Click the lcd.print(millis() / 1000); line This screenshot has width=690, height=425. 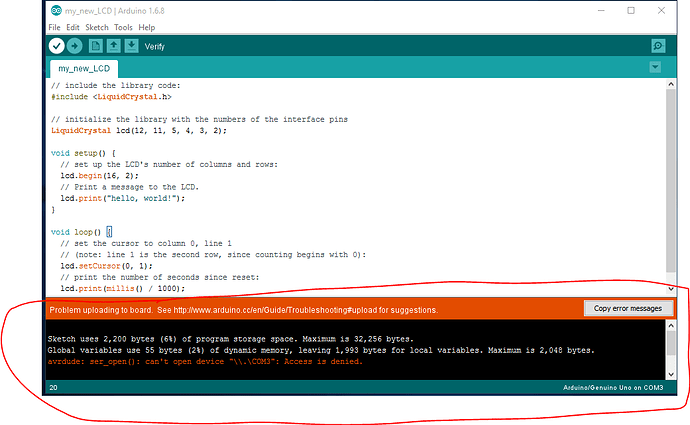tap(123, 289)
